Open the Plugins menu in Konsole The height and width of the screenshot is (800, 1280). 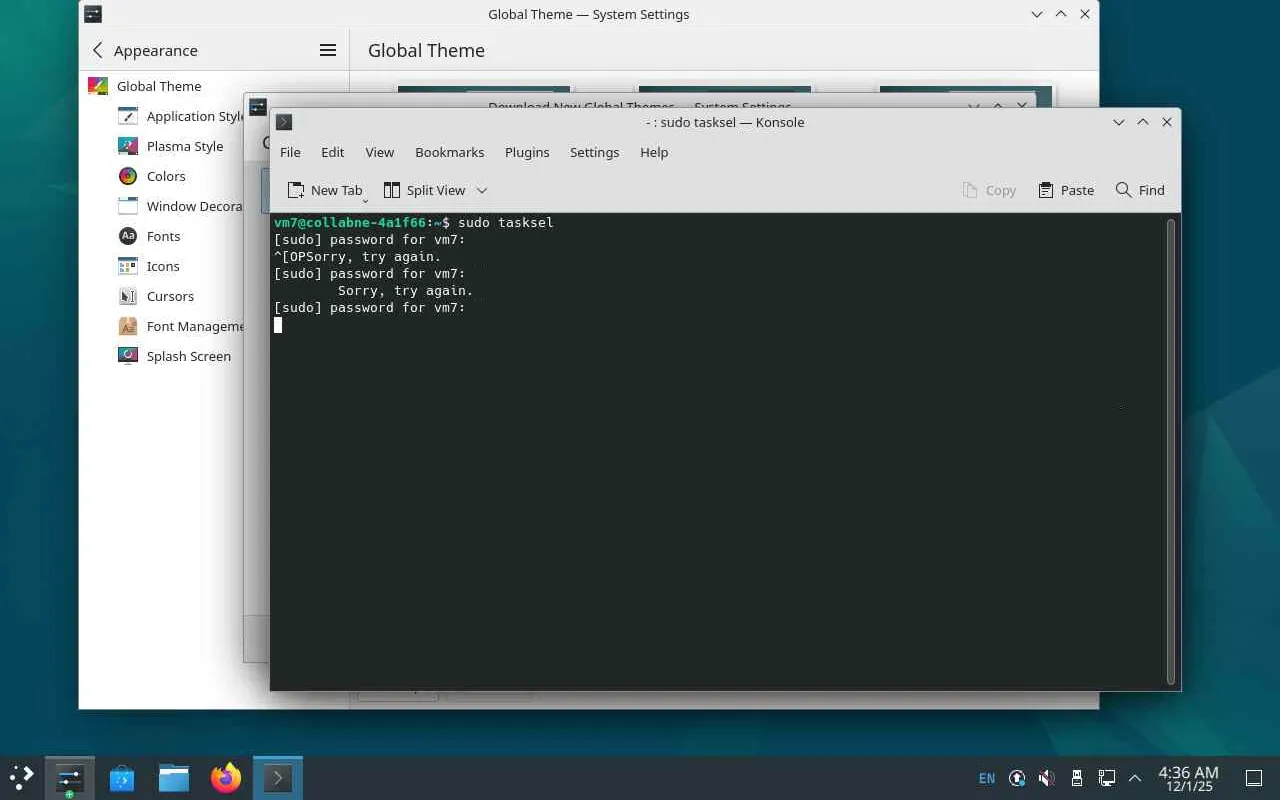pos(527,152)
